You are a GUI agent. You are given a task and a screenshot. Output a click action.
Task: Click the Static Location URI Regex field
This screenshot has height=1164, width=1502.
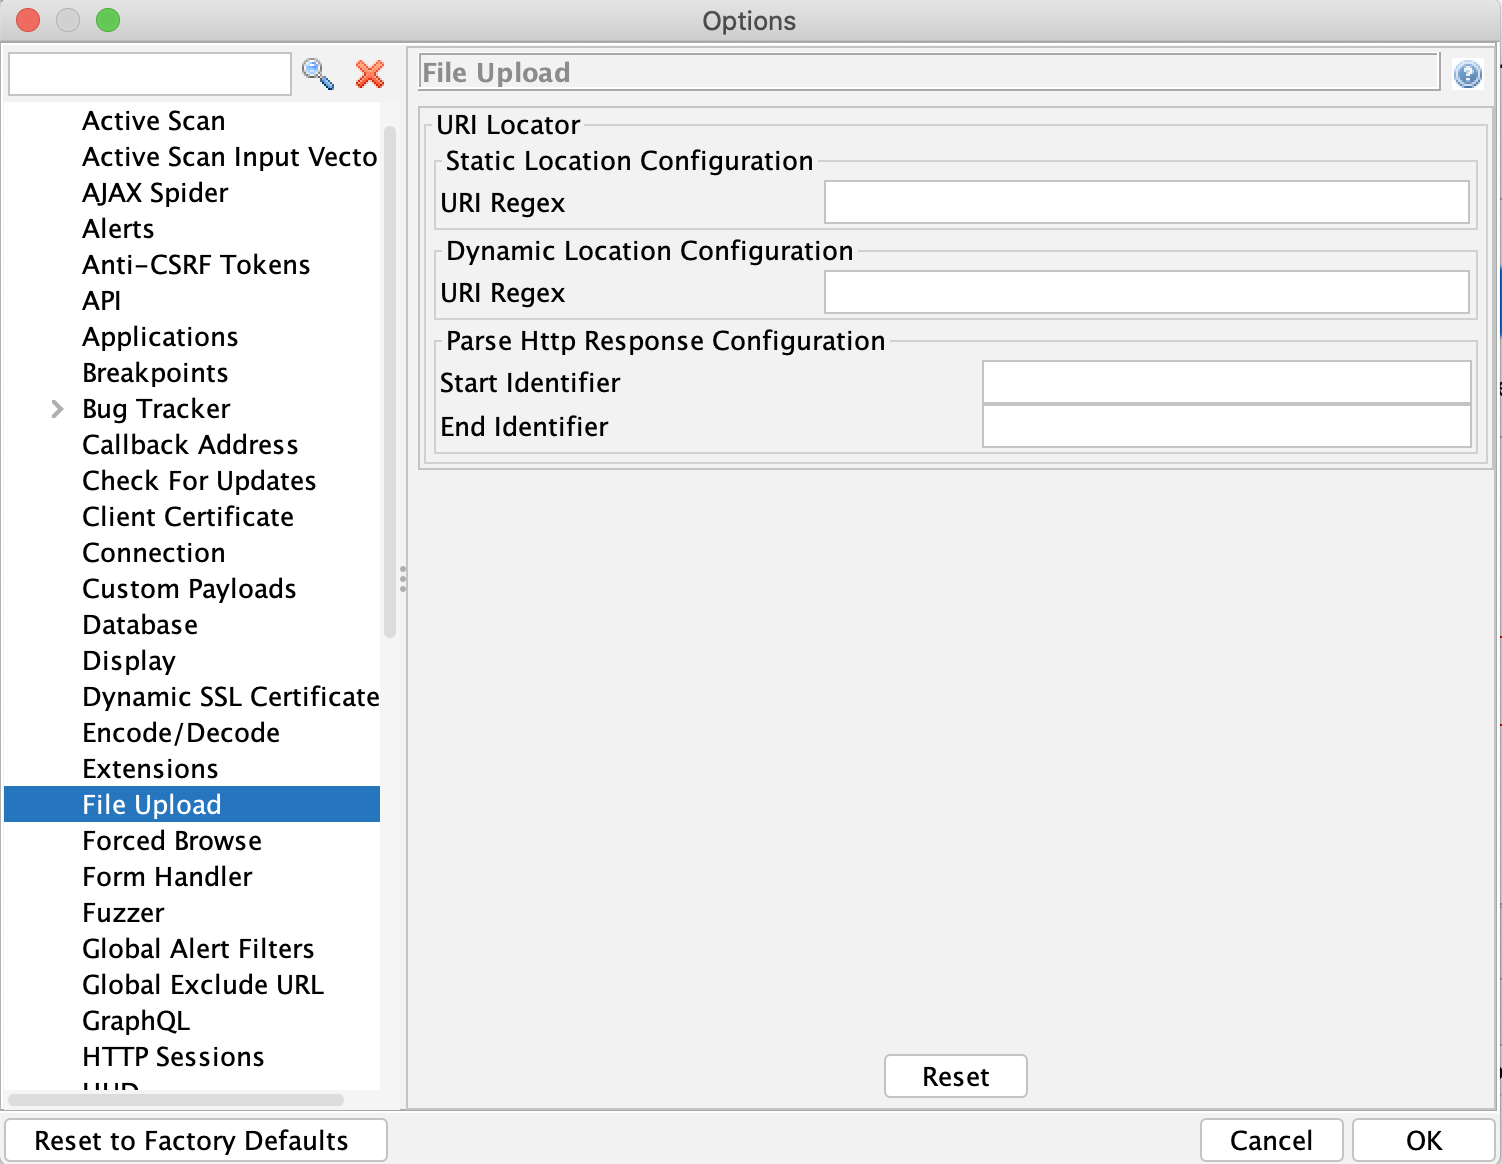(1146, 203)
